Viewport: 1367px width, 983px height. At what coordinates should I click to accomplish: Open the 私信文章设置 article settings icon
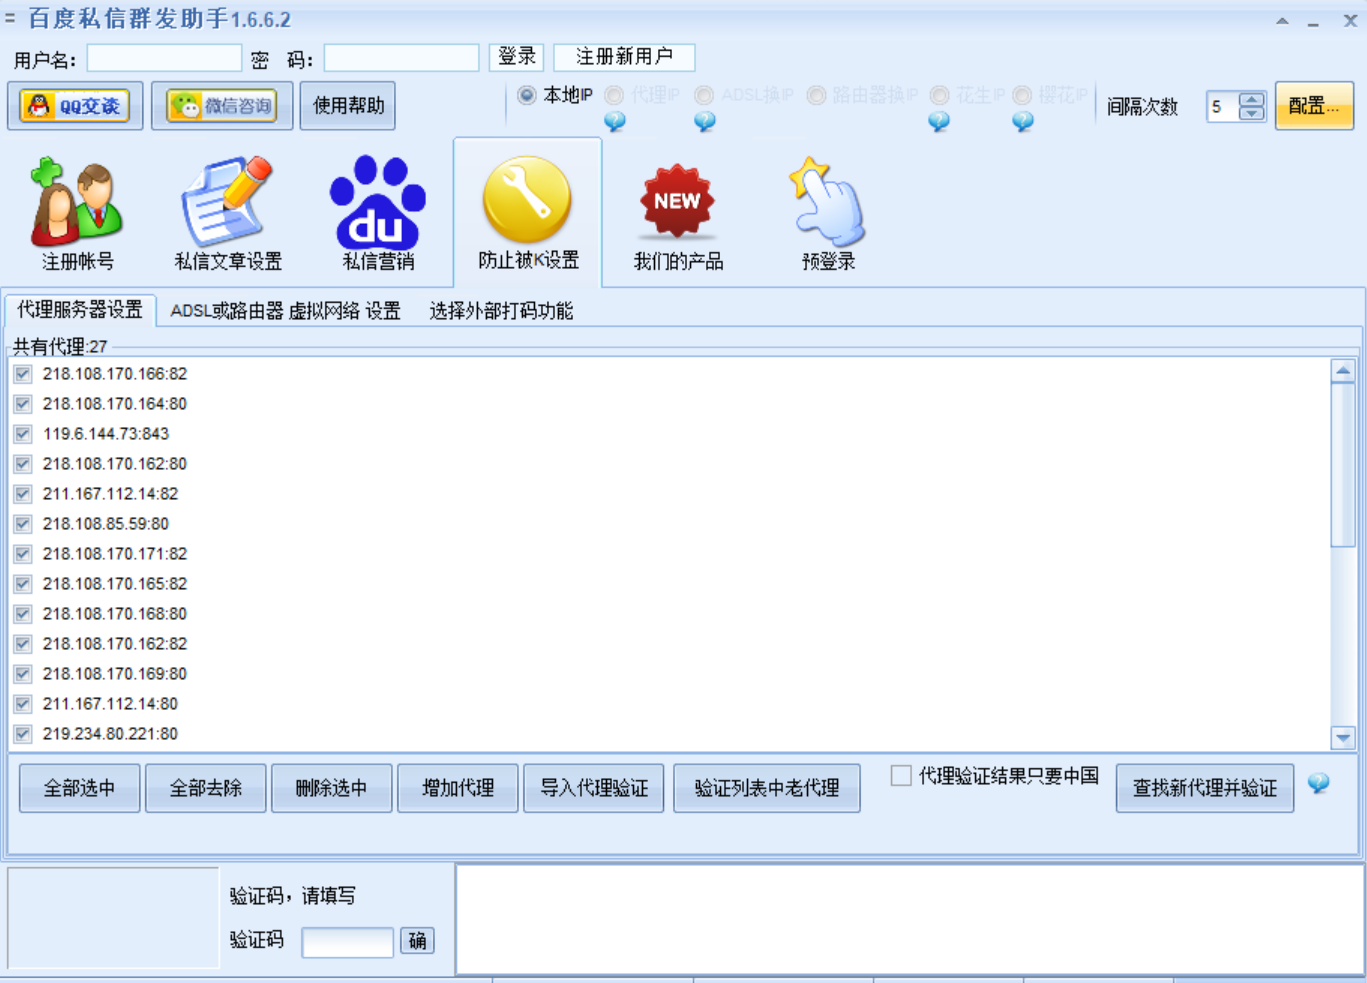pos(228,213)
